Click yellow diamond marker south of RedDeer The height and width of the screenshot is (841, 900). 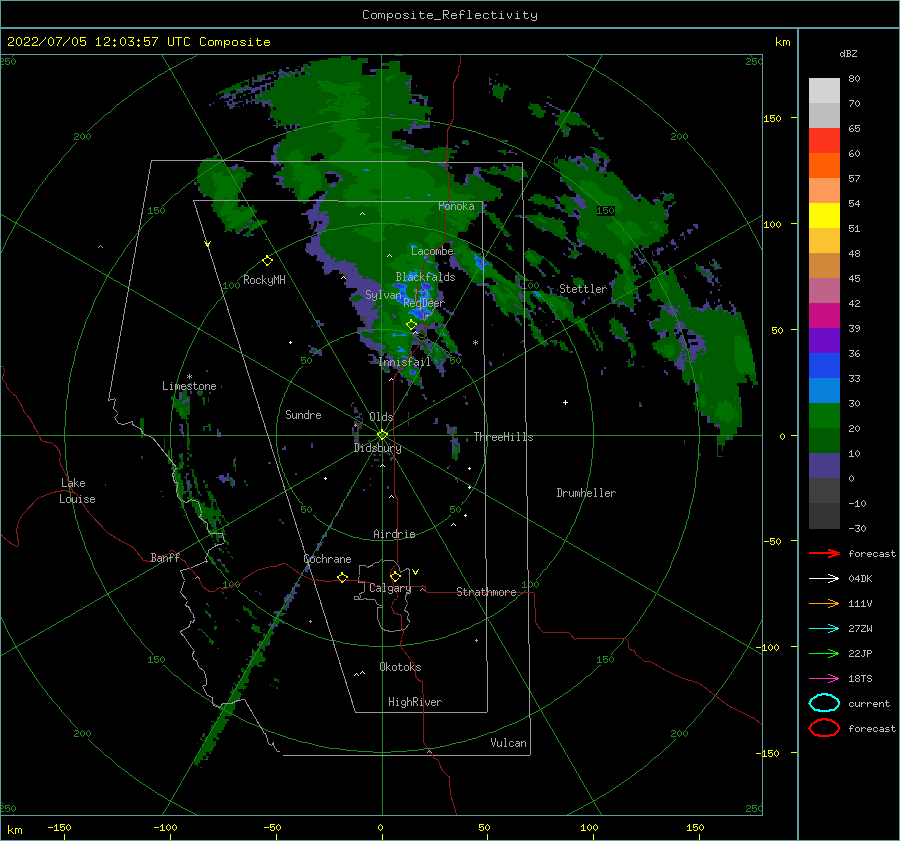point(411,325)
